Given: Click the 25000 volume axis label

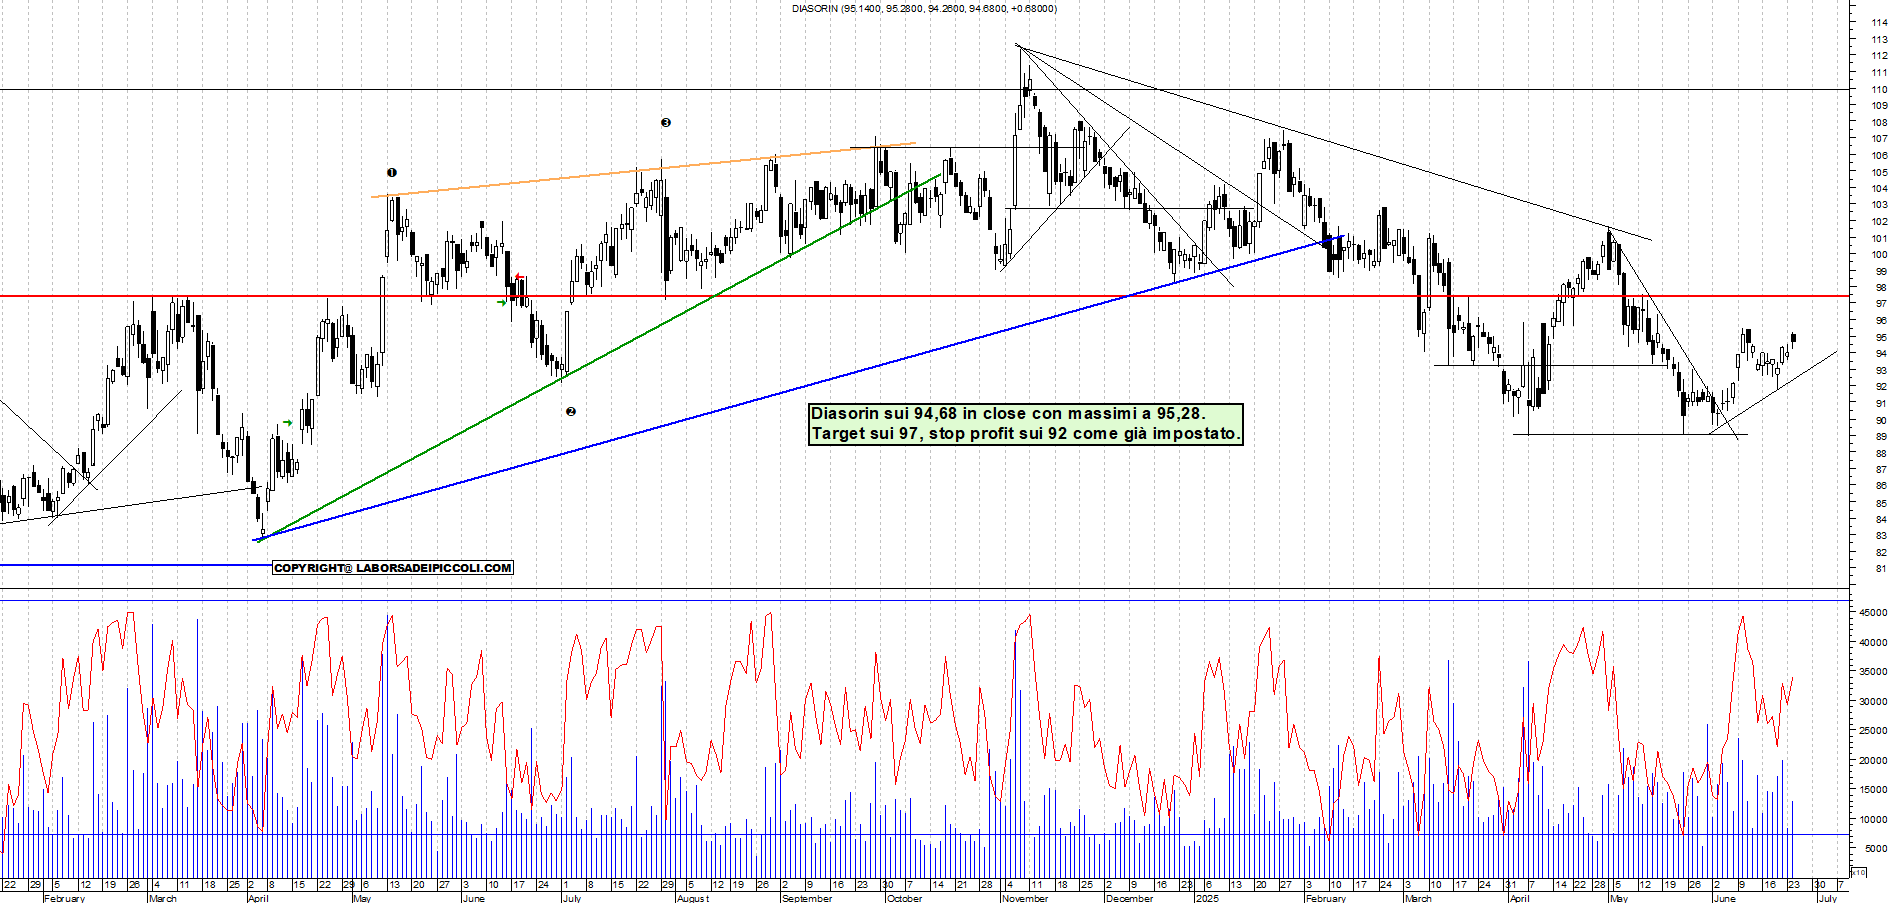Looking at the screenshot, I should 1873,731.
